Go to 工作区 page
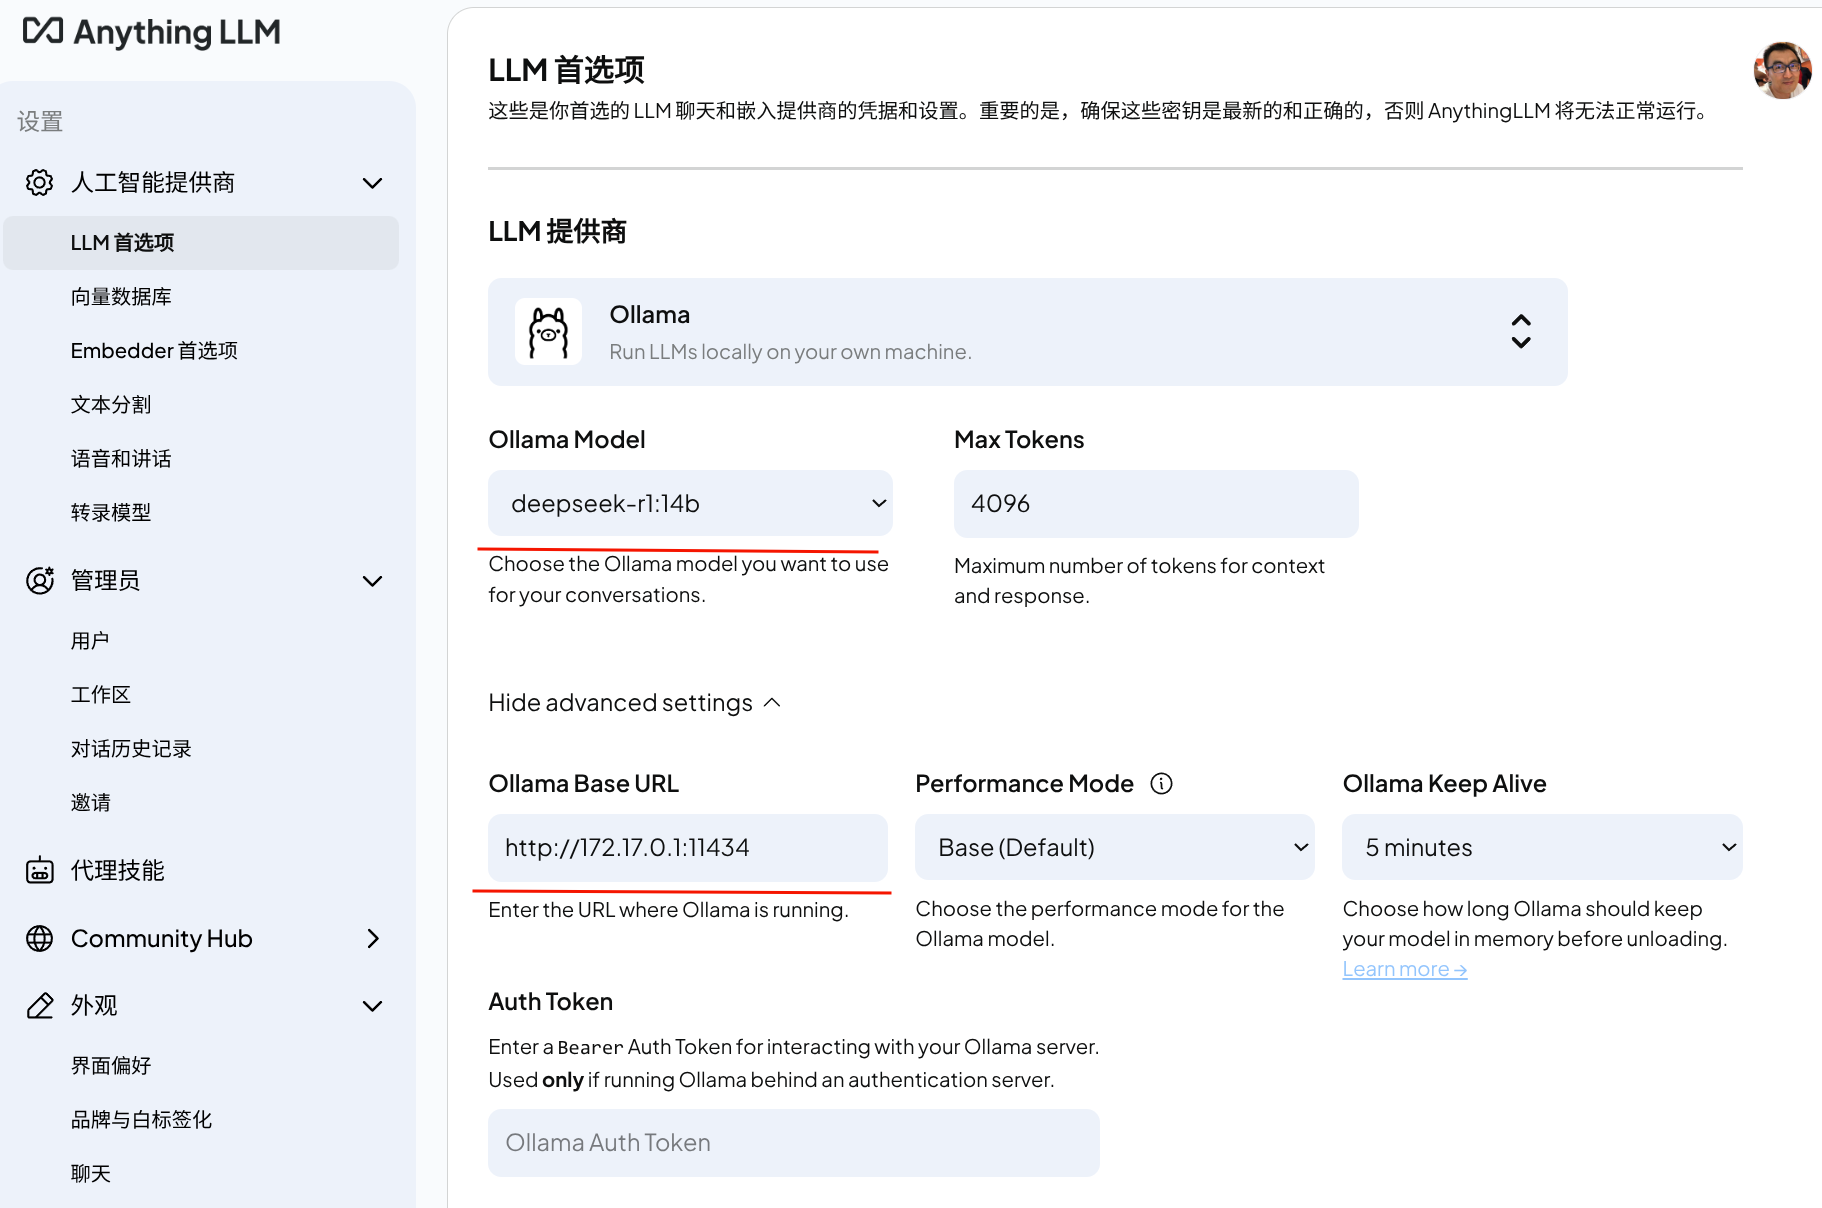This screenshot has height=1208, width=1822. pyautogui.click(x=101, y=695)
